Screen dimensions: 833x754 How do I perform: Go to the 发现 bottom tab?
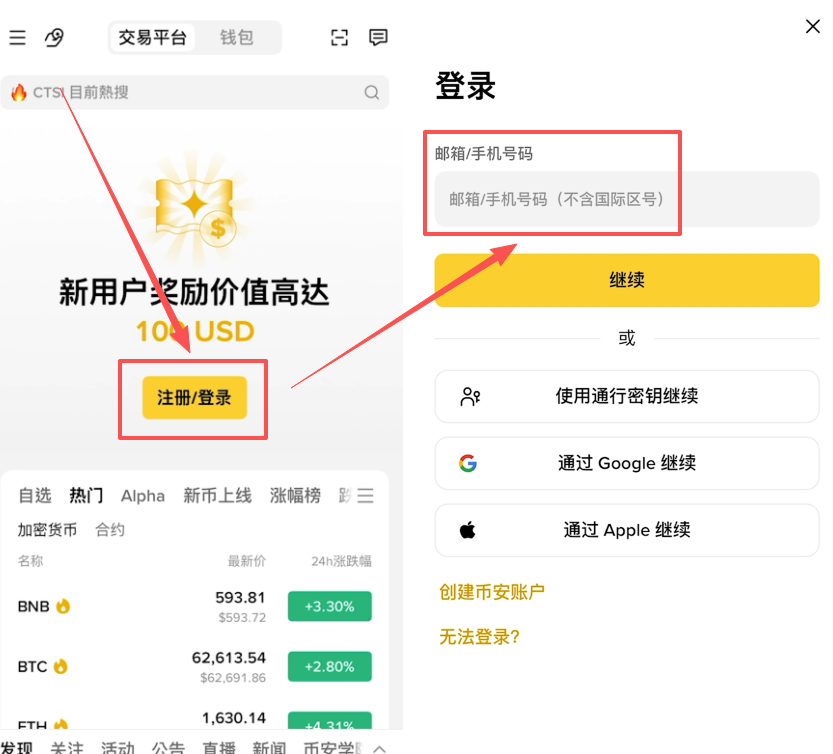[16, 748]
